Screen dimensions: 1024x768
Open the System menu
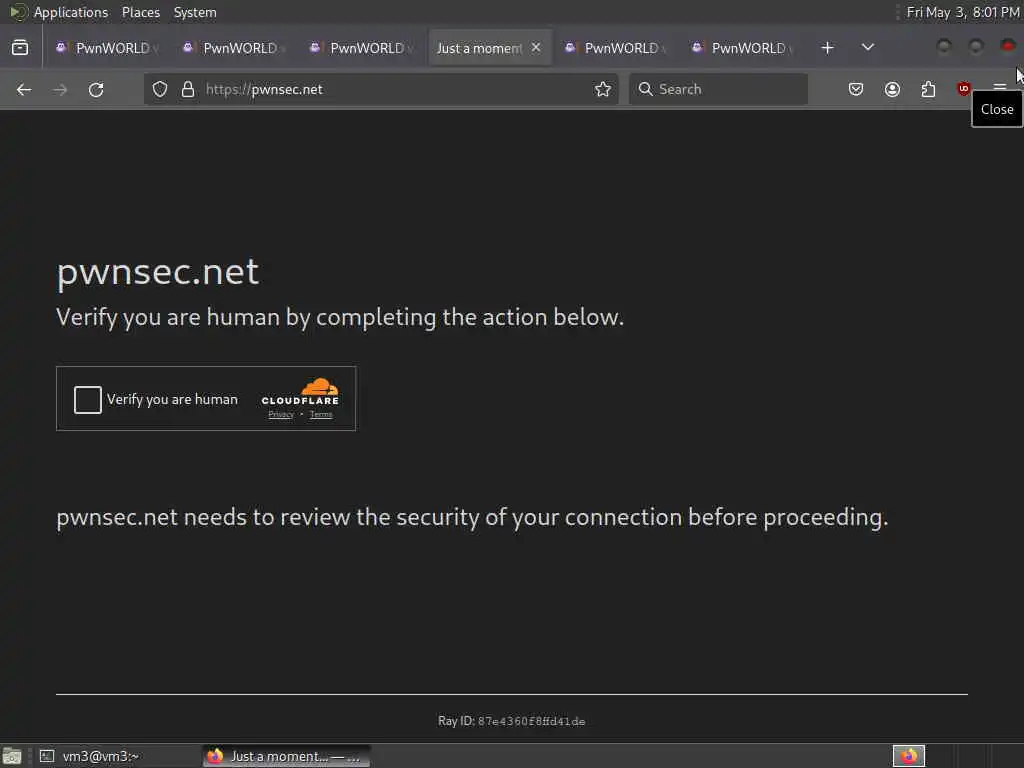click(195, 12)
